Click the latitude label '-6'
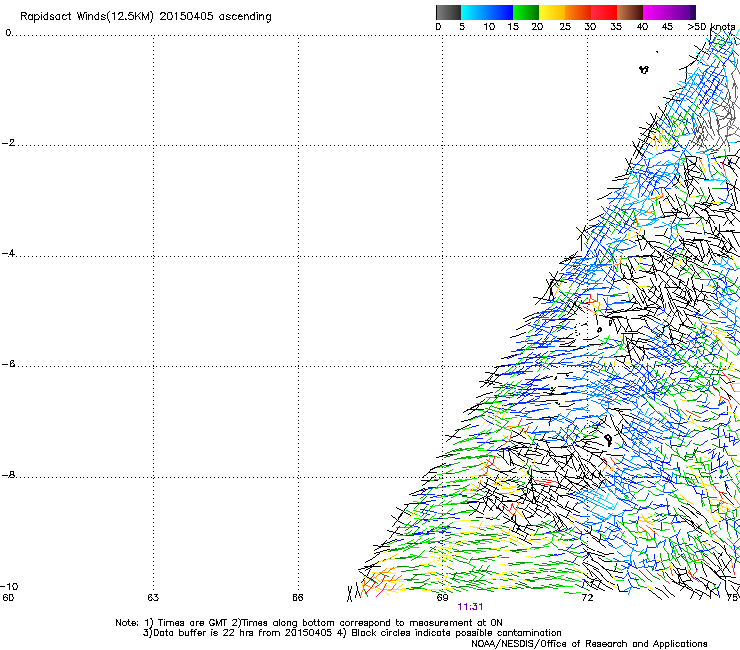This screenshot has height=650, width=740. [x=8, y=364]
